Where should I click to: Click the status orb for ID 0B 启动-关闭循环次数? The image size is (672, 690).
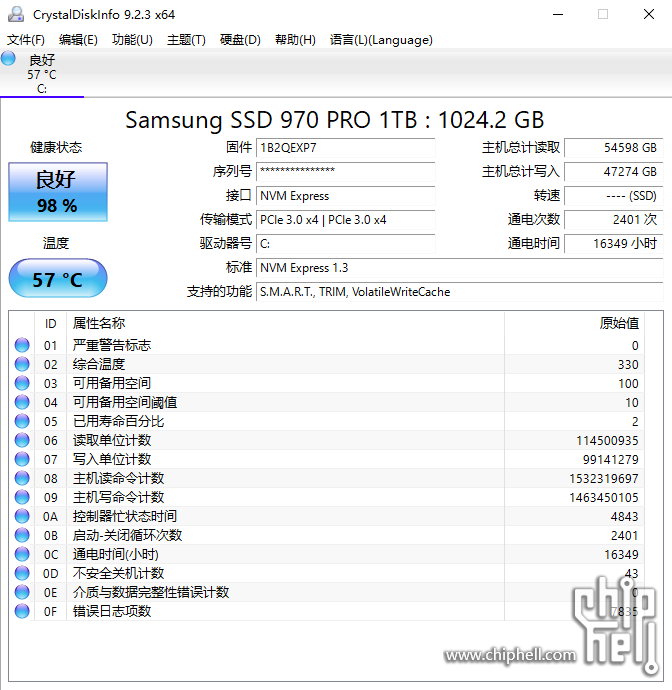22,535
